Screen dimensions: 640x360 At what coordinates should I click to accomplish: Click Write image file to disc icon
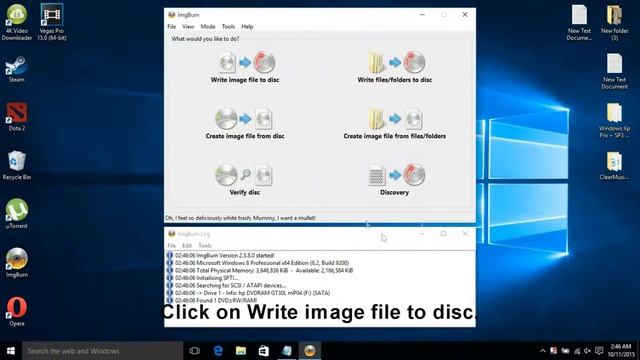tap(246, 62)
